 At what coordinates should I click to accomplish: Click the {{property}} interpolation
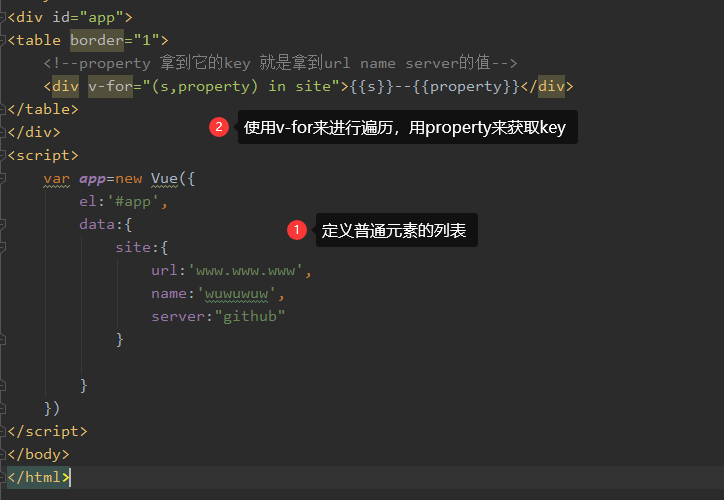click(x=466, y=86)
